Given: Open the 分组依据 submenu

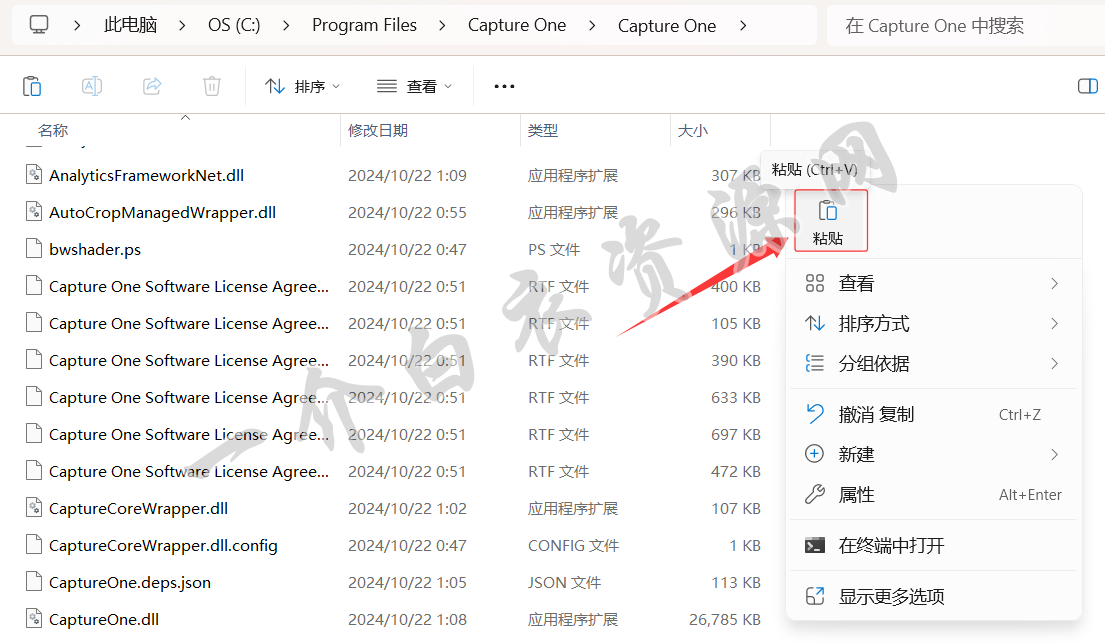Looking at the screenshot, I should click(933, 364).
